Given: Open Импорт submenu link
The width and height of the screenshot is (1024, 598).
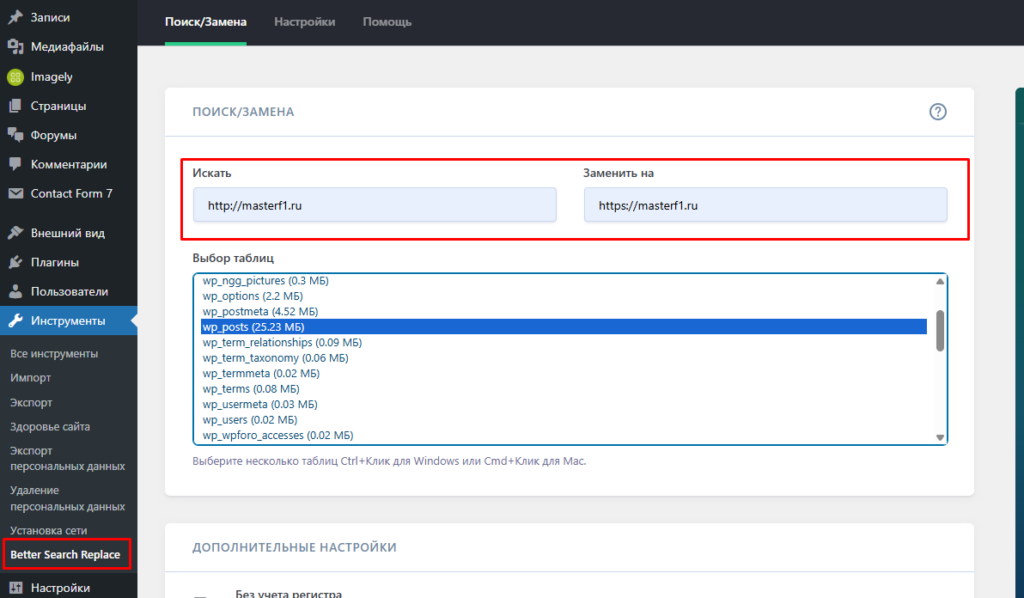Looking at the screenshot, I should [x=31, y=377].
